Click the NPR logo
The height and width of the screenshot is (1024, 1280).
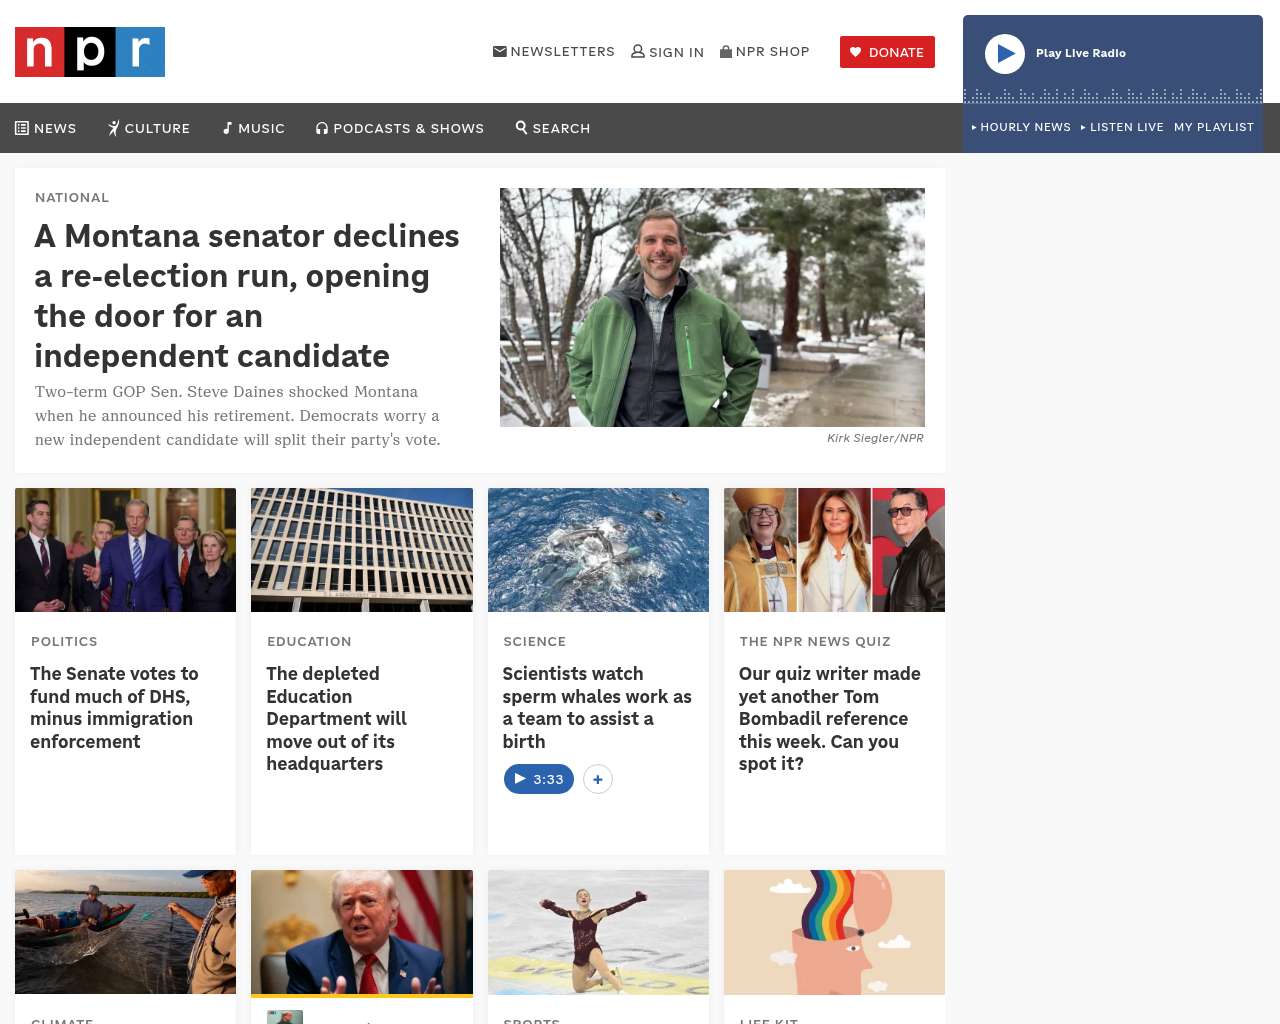coord(90,52)
